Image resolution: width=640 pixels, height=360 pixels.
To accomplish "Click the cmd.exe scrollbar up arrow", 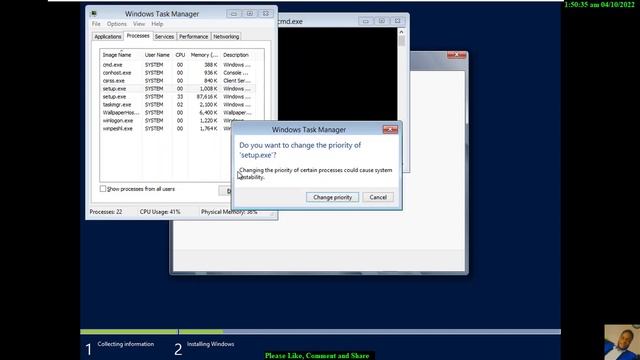I will click(x=402, y=31).
